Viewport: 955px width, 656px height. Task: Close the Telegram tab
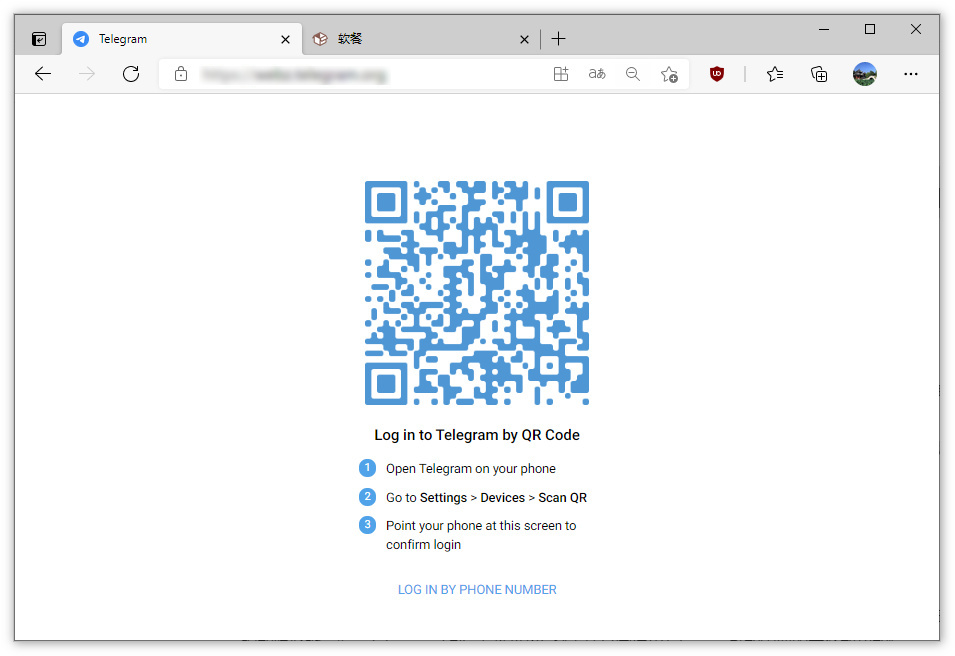(285, 39)
